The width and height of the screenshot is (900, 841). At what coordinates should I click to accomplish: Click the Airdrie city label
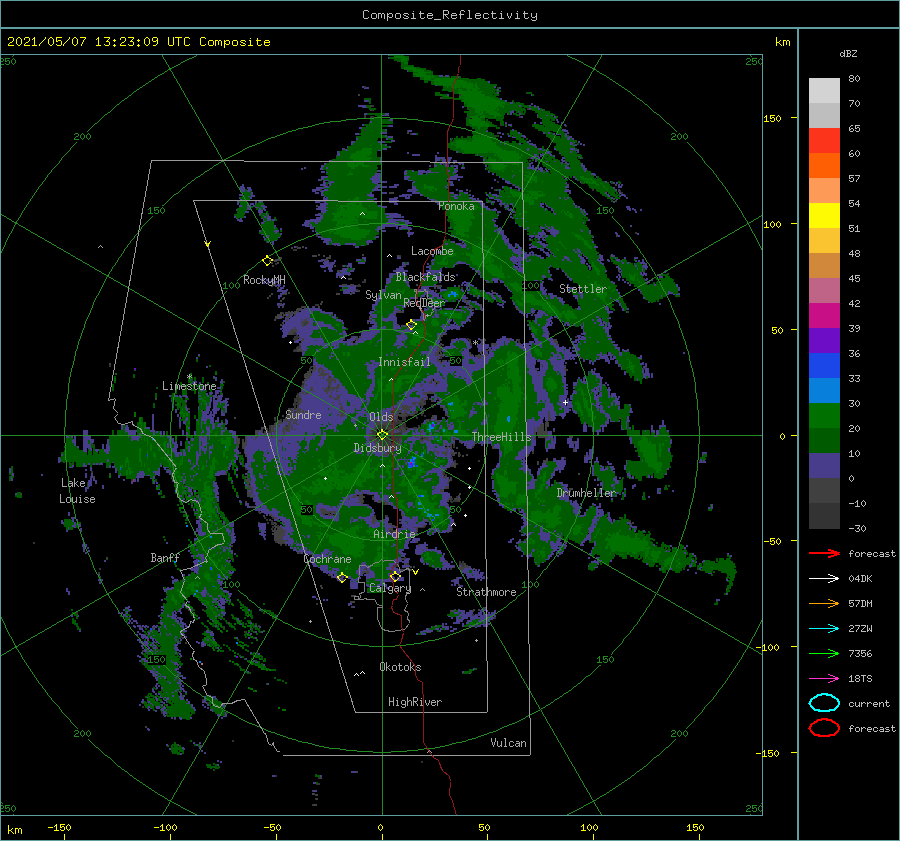point(394,534)
